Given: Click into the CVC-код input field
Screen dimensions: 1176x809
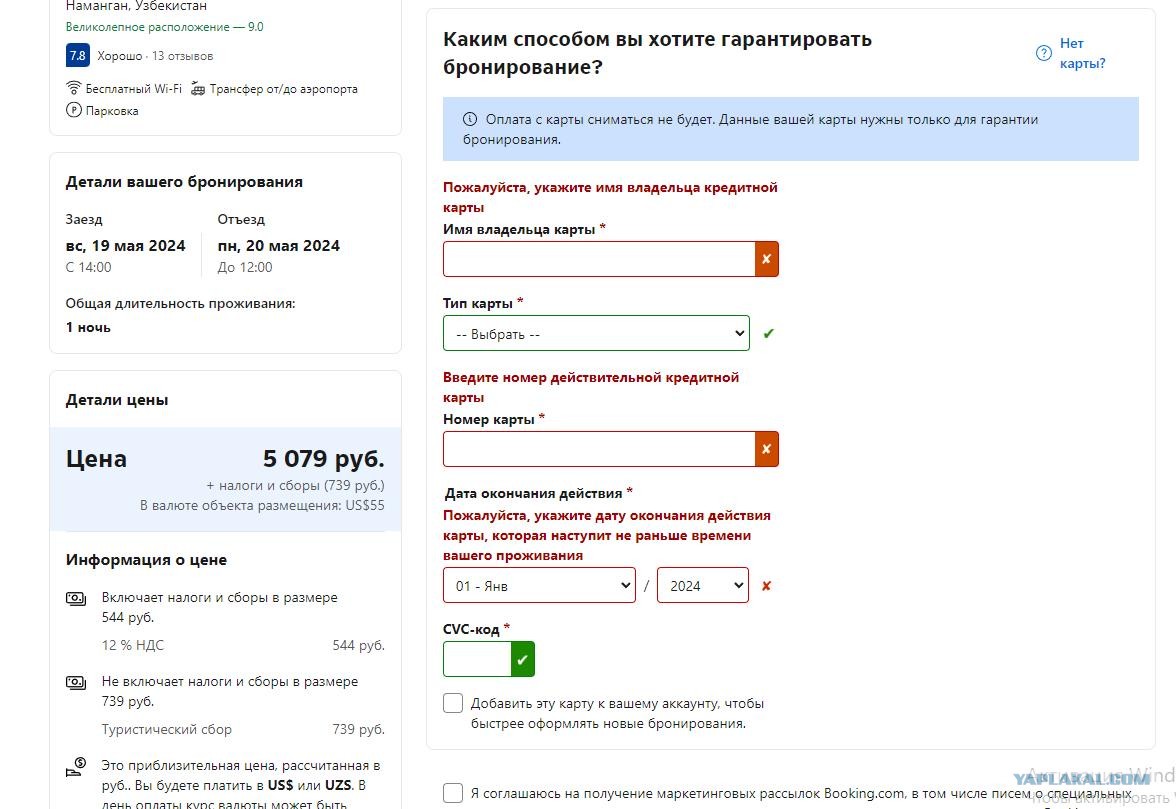Looking at the screenshot, I should click(x=478, y=660).
